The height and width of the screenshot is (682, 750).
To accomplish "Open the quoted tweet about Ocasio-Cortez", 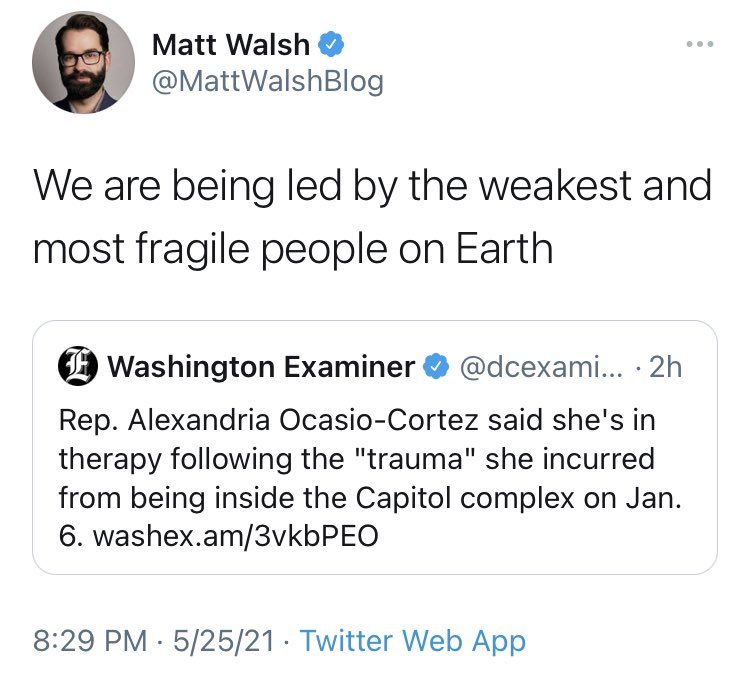I will click(x=375, y=447).
